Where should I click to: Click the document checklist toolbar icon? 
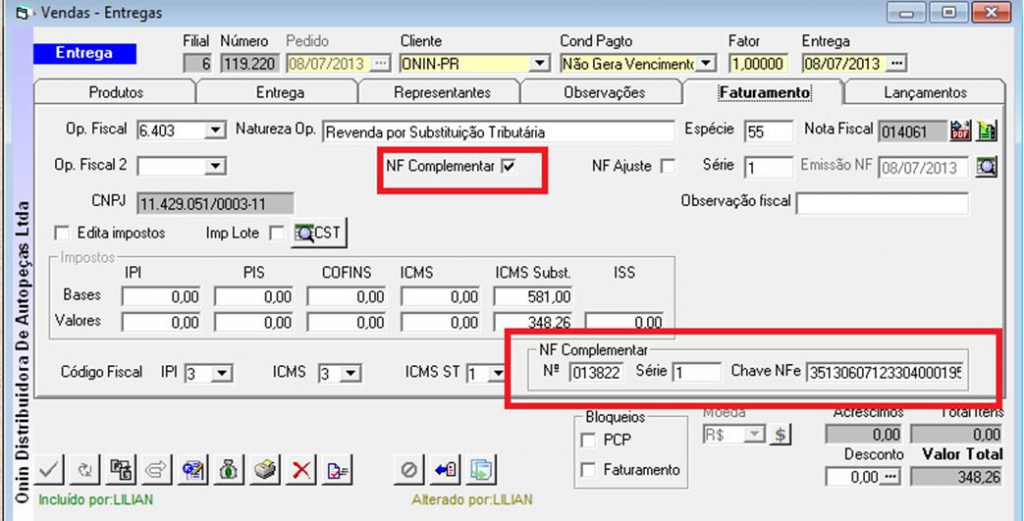click(x=338, y=469)
